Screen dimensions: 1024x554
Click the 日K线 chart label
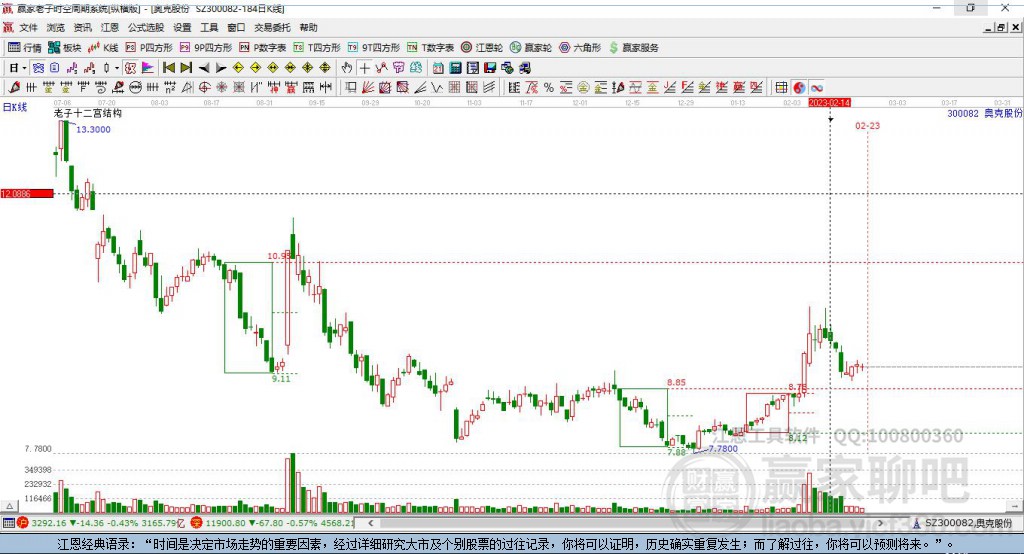(x=14, y=107)
